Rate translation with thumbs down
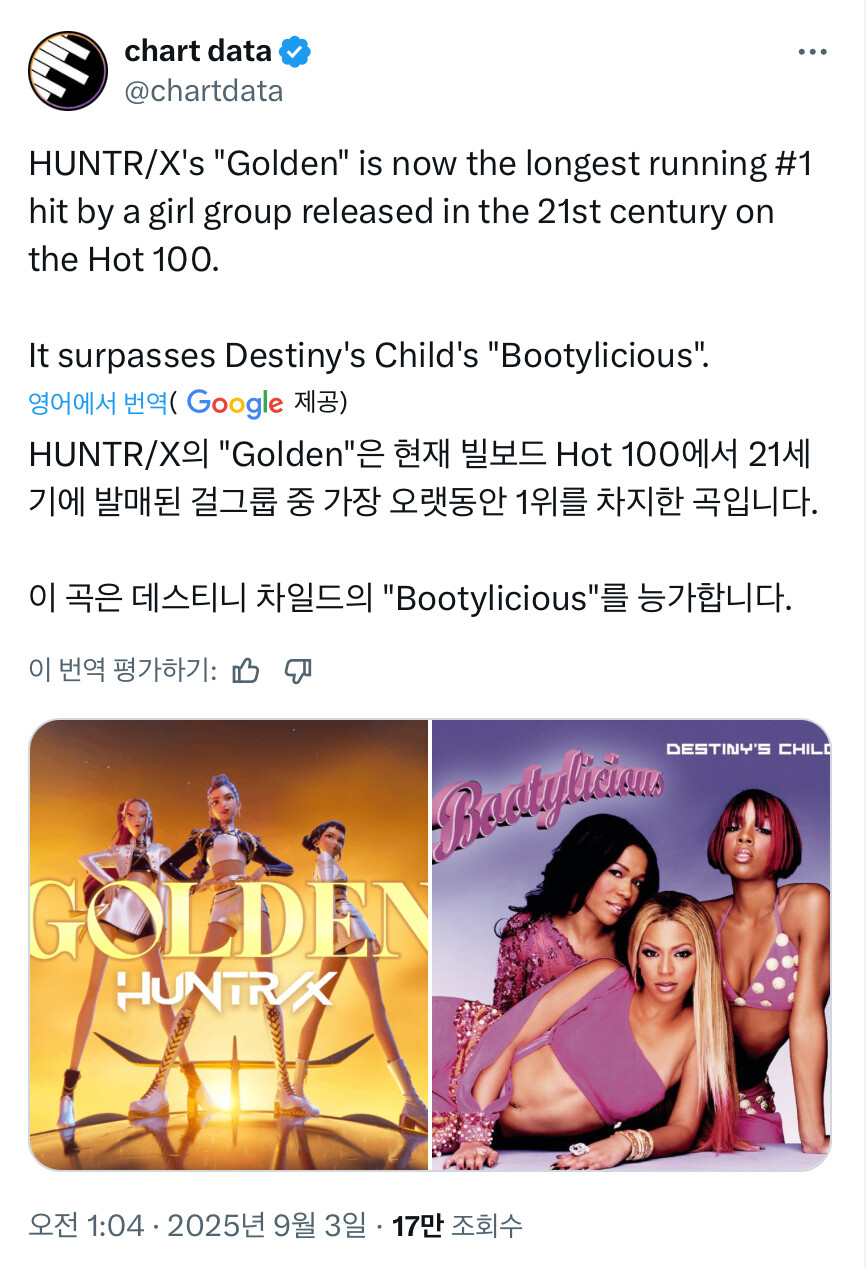 click(x=298, y=671)
